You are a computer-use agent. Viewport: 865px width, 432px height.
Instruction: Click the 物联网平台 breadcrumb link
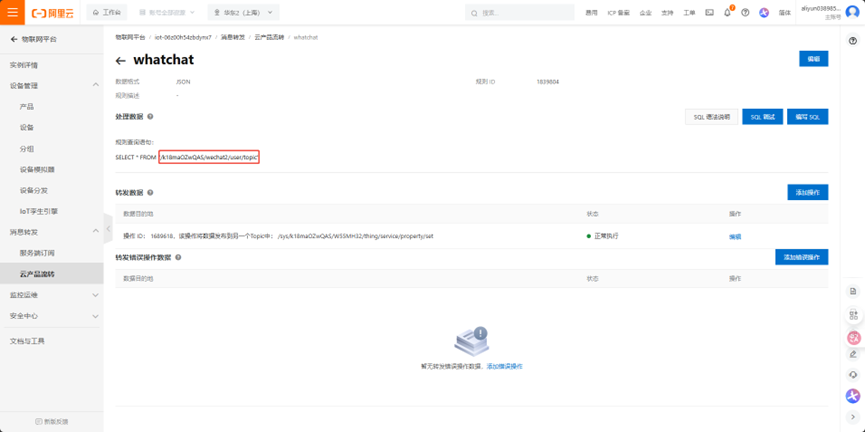(x=130, y=38)
